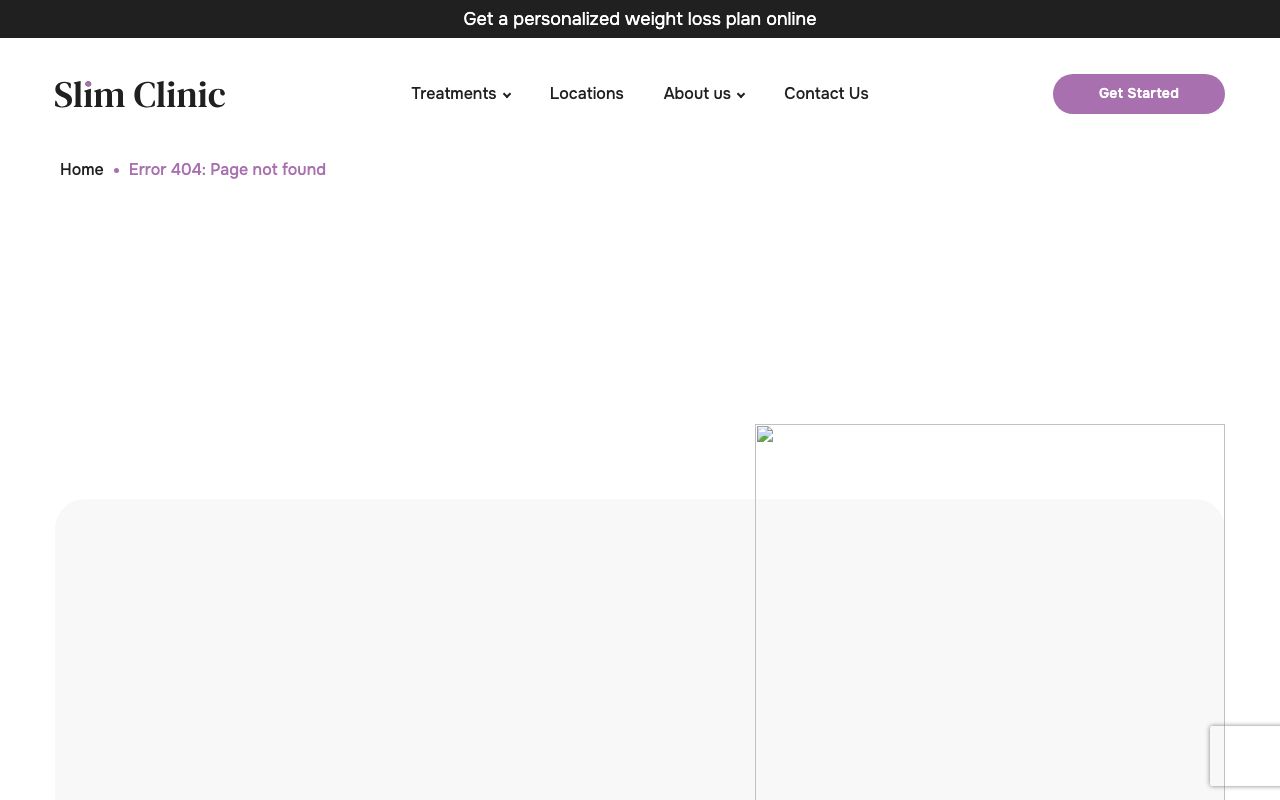Click the gray rounded content panel

tap(400, 650)
